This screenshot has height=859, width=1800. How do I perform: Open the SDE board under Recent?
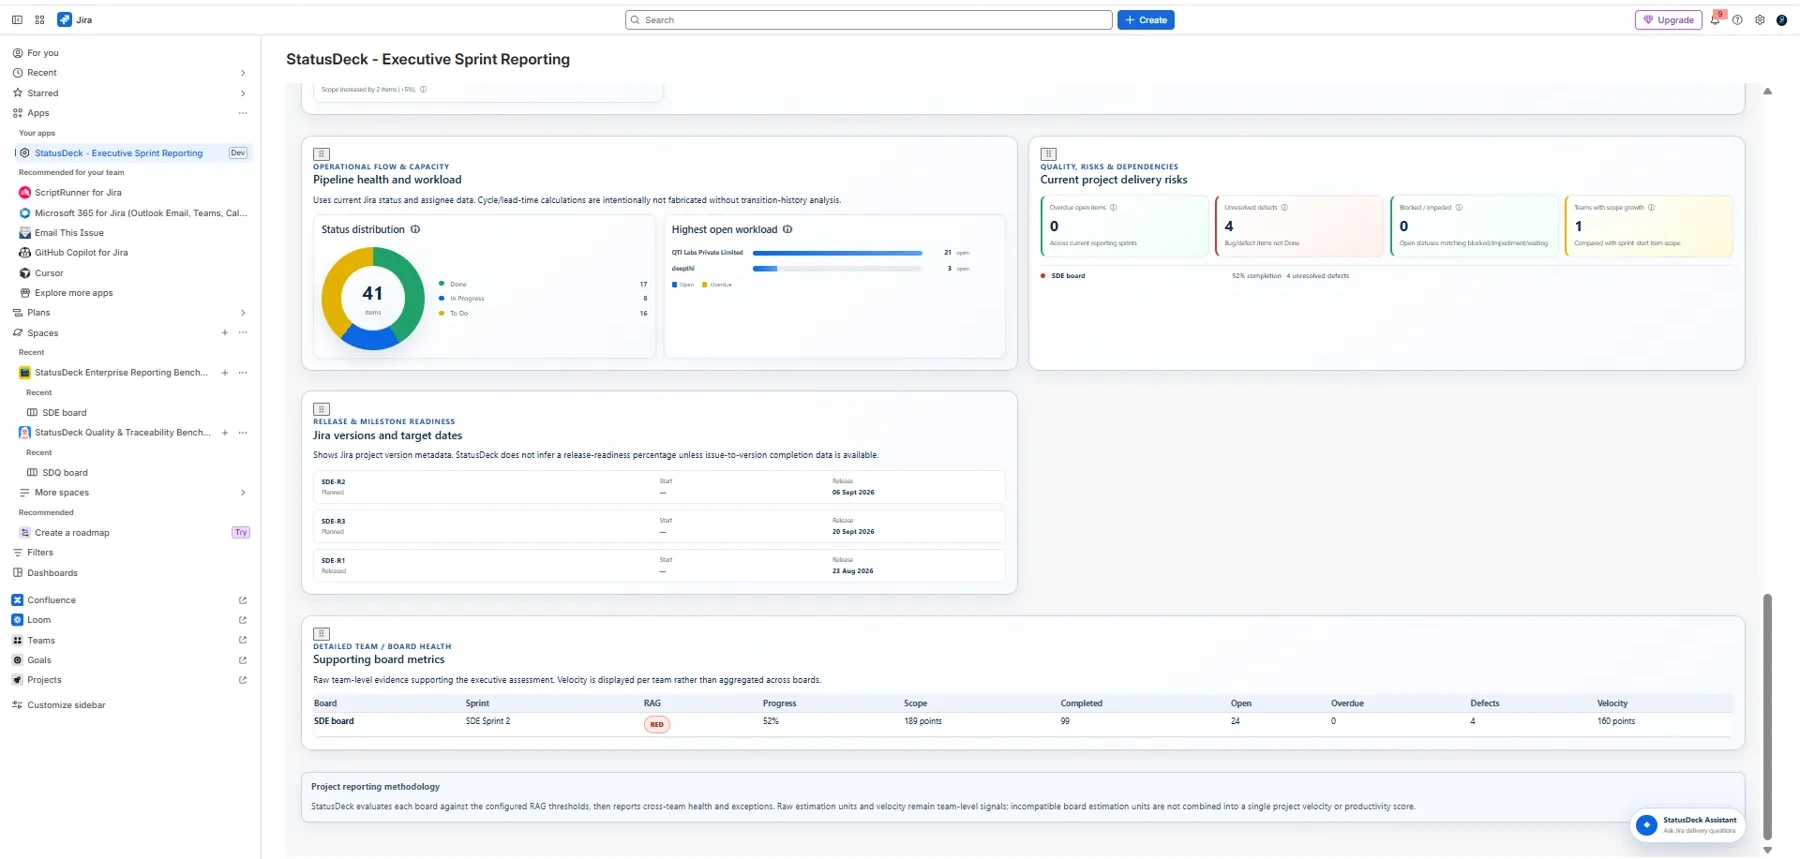pos(64,413)
